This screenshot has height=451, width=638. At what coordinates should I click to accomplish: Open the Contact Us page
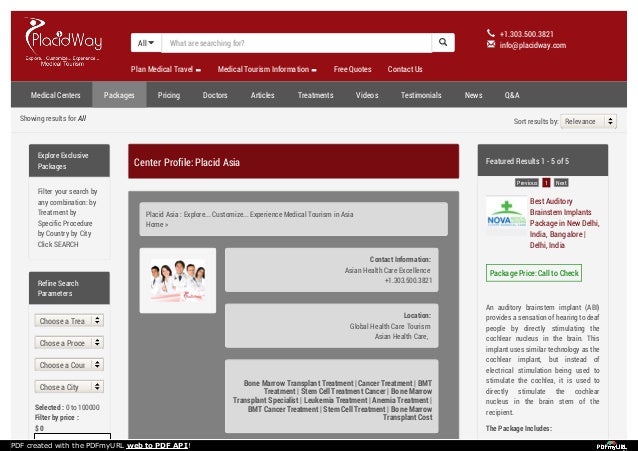pyautogui.click(x=405, y=69)
